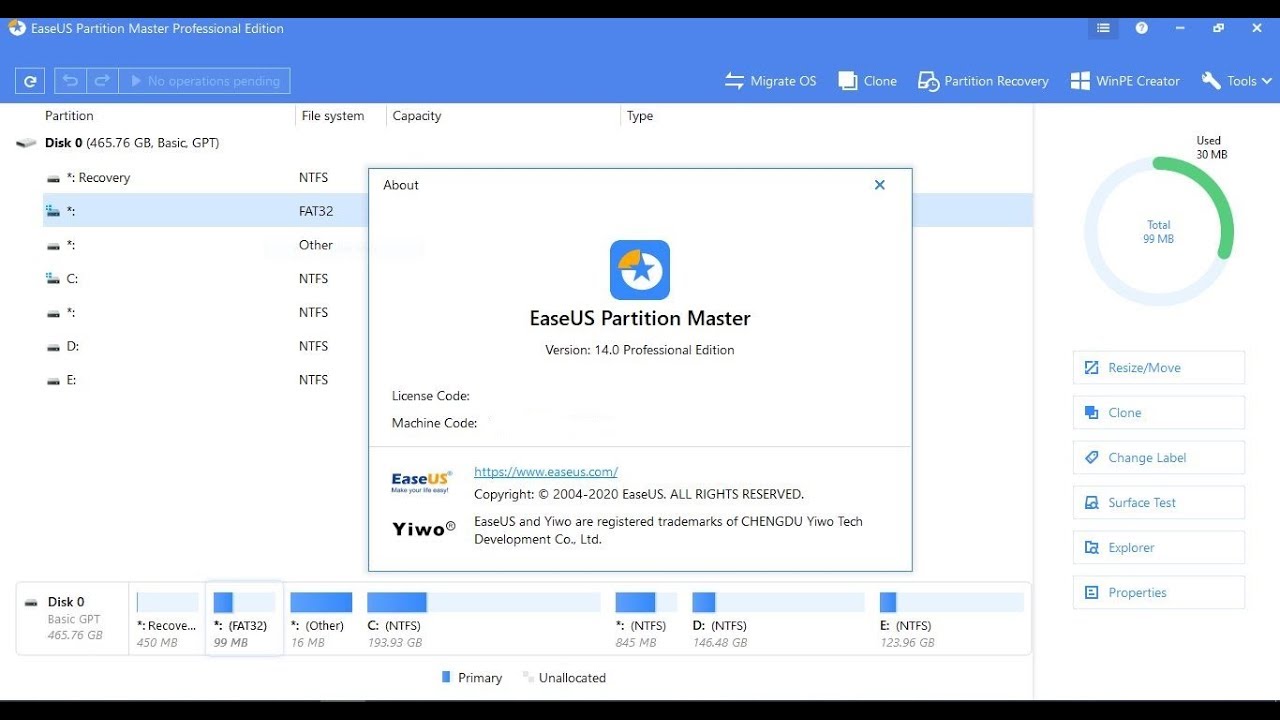Select the Other file system partition row

click(205, 245)
